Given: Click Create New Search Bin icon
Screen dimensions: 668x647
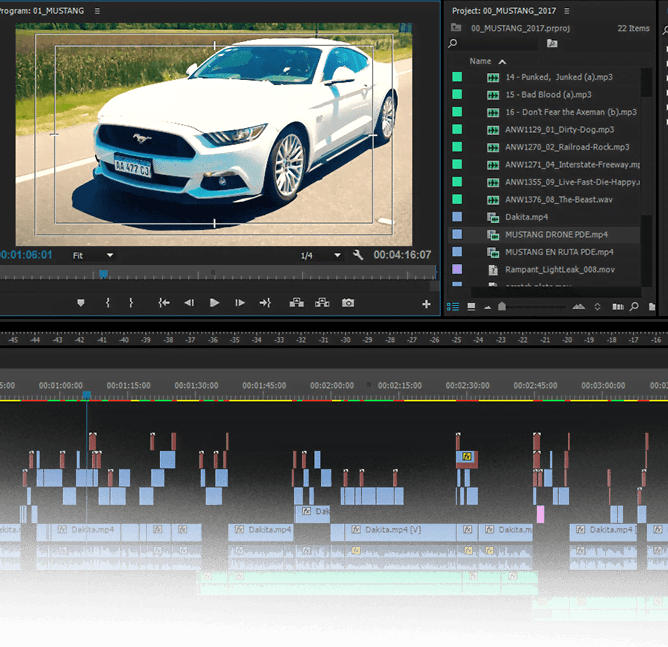Looking at the screenshot, I should click(x=552, y=43).
